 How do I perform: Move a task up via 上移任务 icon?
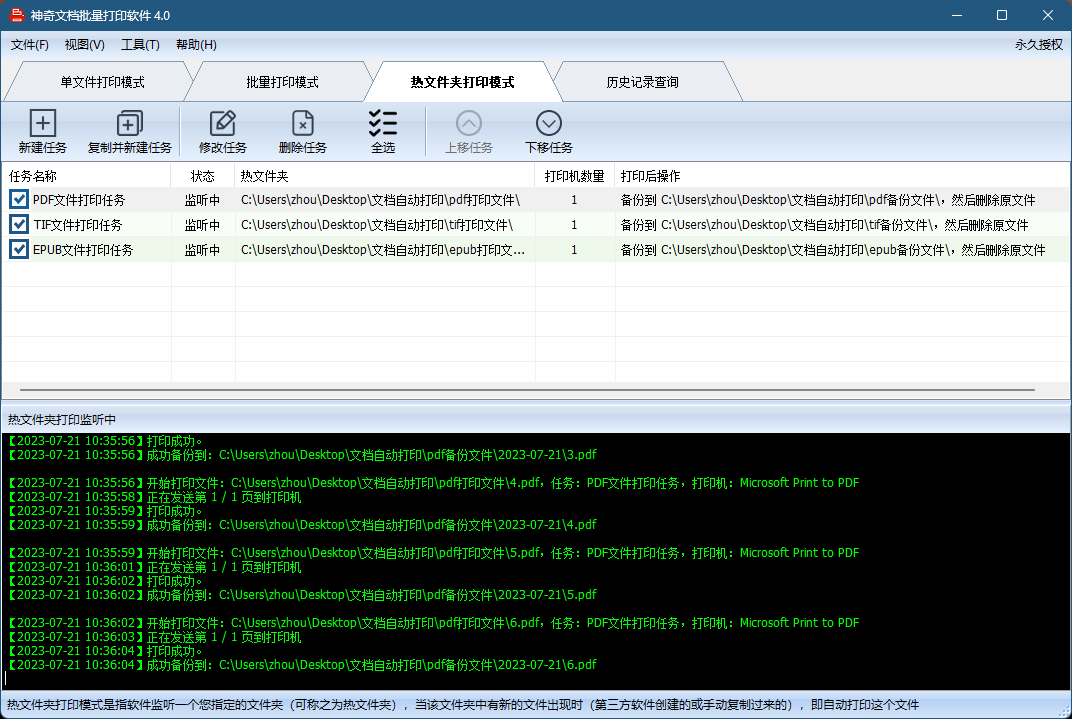[468, 131]
